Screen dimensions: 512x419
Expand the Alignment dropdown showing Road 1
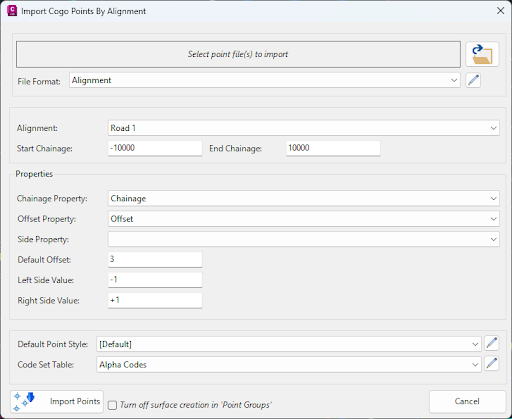(304, 128)
